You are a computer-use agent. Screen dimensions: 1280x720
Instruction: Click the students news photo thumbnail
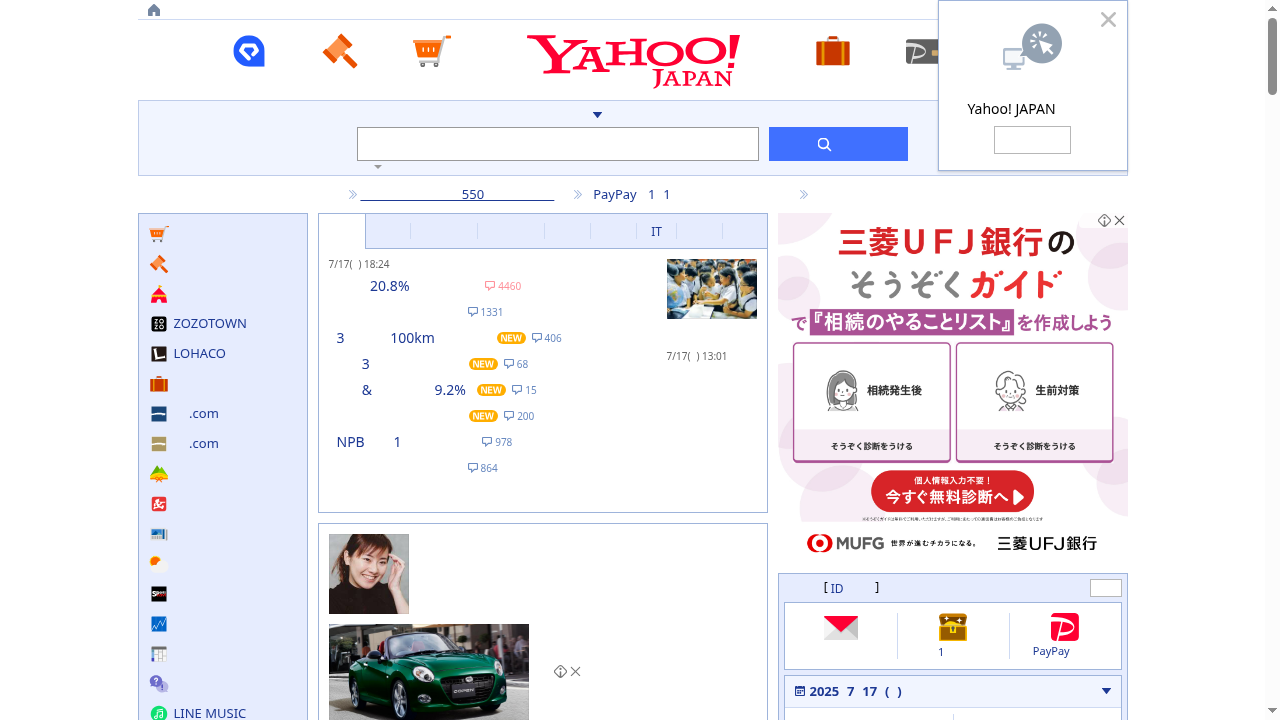[x=712, y=289]
